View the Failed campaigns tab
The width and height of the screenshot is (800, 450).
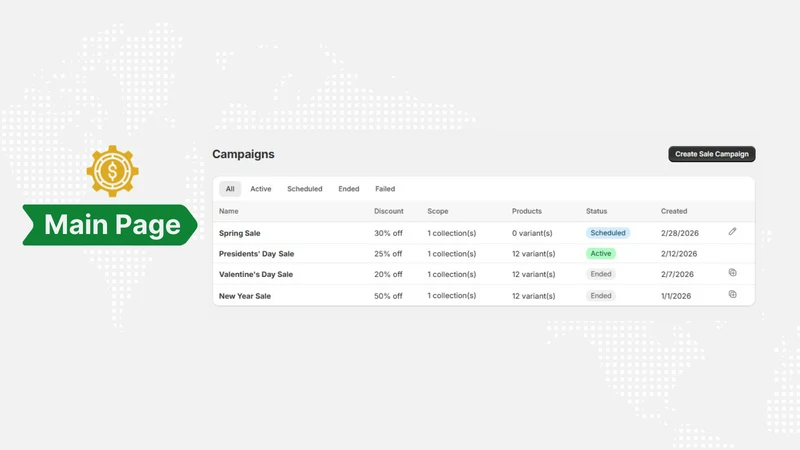tap(385, 189)
